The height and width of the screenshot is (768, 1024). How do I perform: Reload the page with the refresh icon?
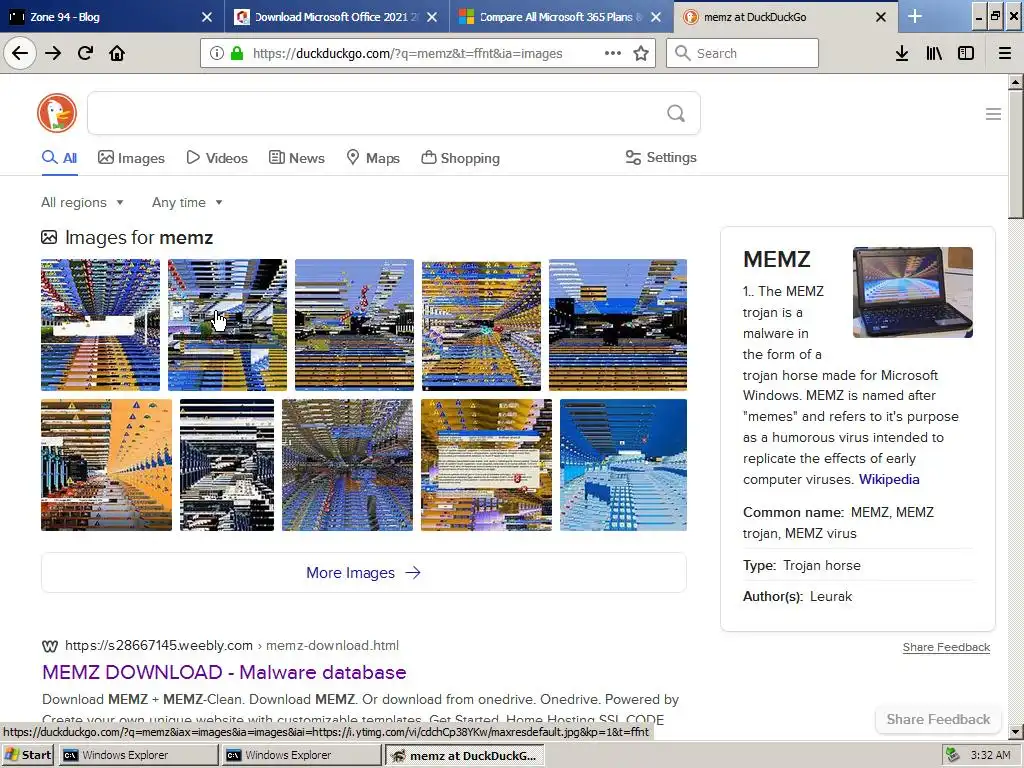[x=85, y=53]
